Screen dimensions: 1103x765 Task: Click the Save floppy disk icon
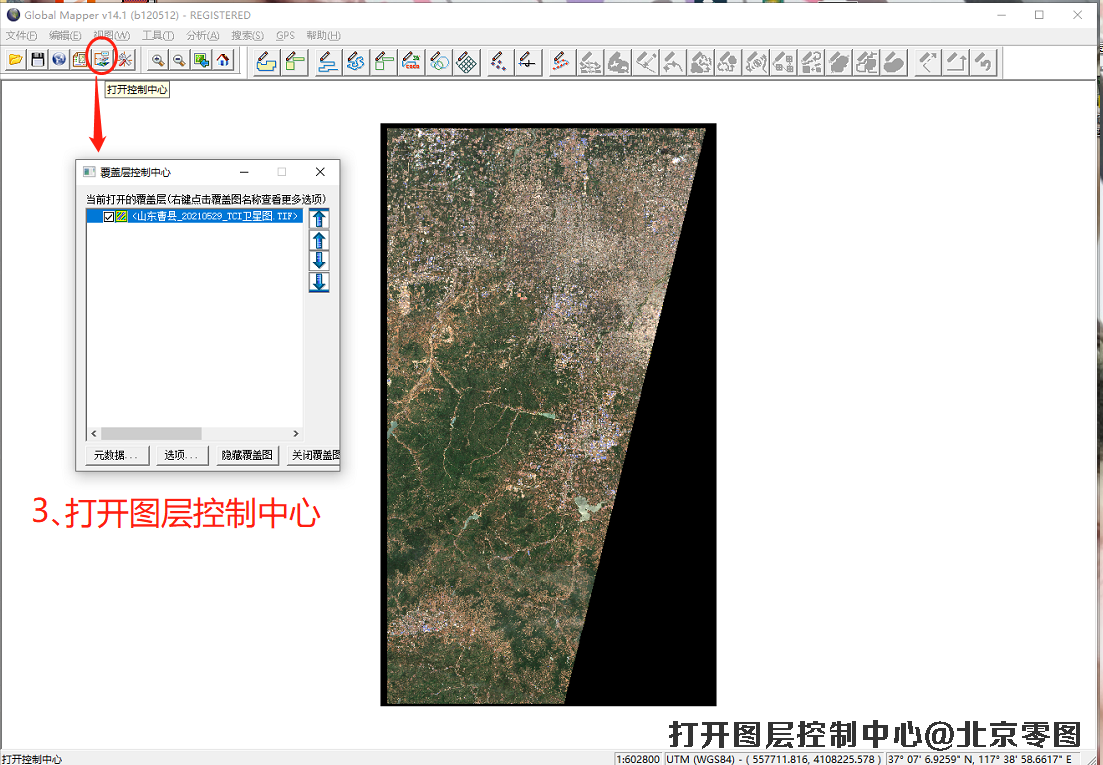(x=37, y=60)
